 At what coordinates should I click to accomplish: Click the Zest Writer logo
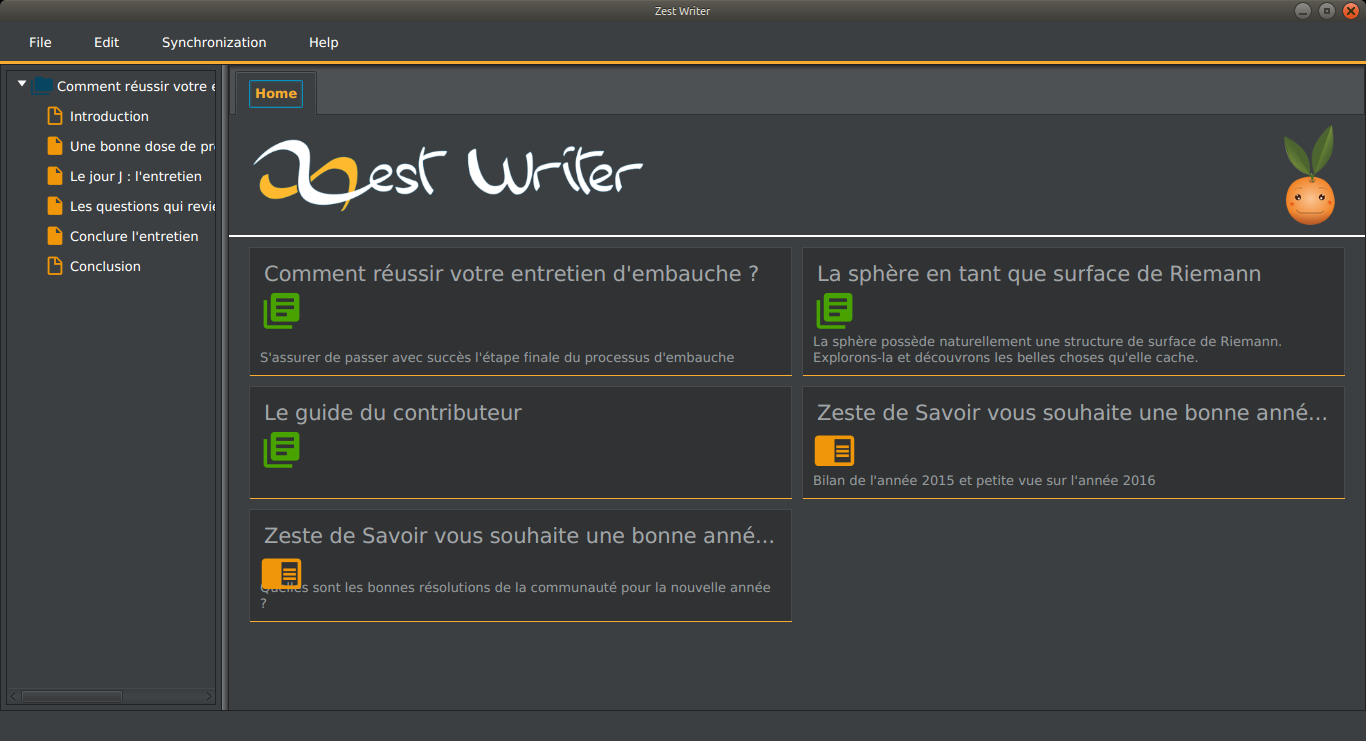[x=447, y=175]
